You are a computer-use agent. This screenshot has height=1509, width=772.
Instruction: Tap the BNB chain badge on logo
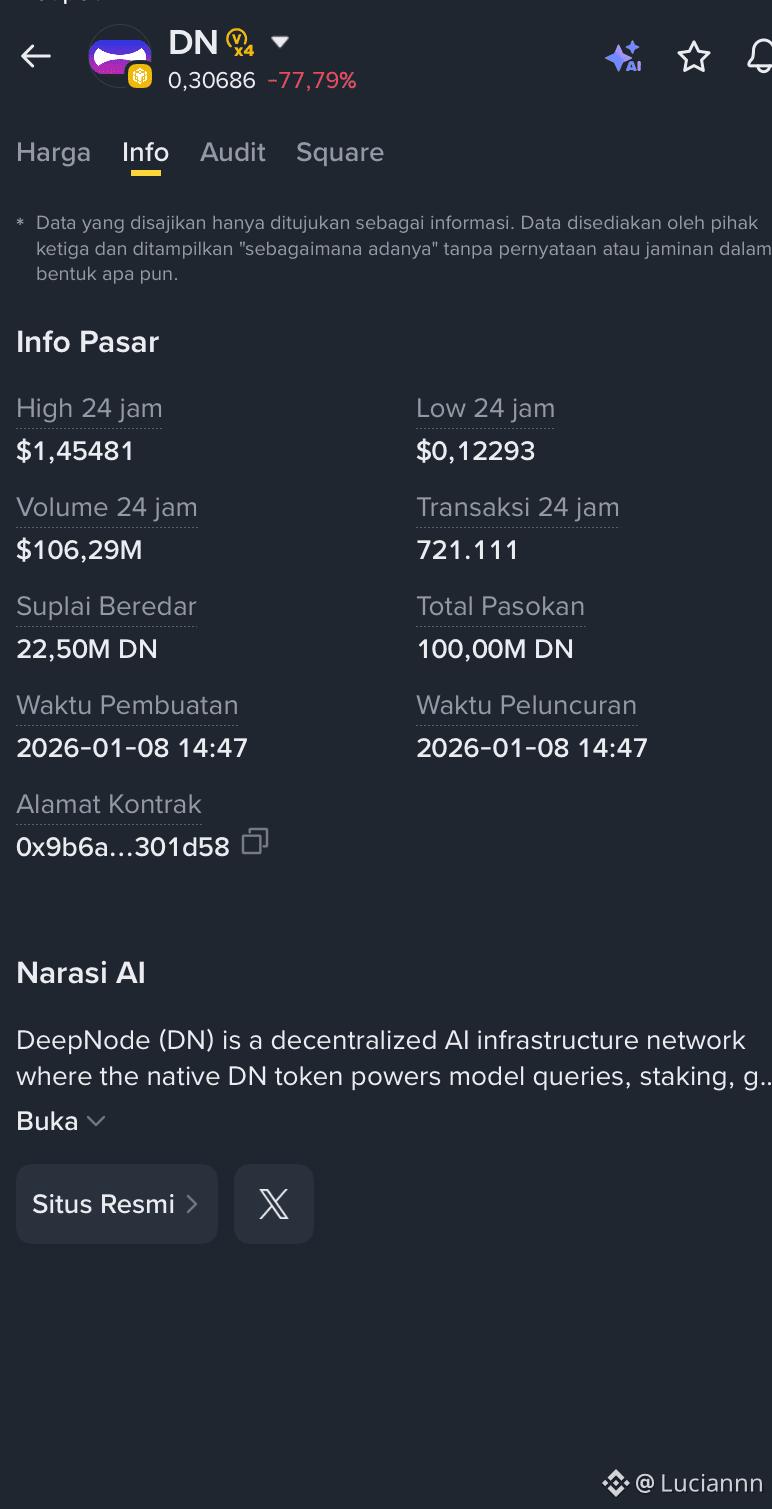pyautogui.click(x=140, y=76)
